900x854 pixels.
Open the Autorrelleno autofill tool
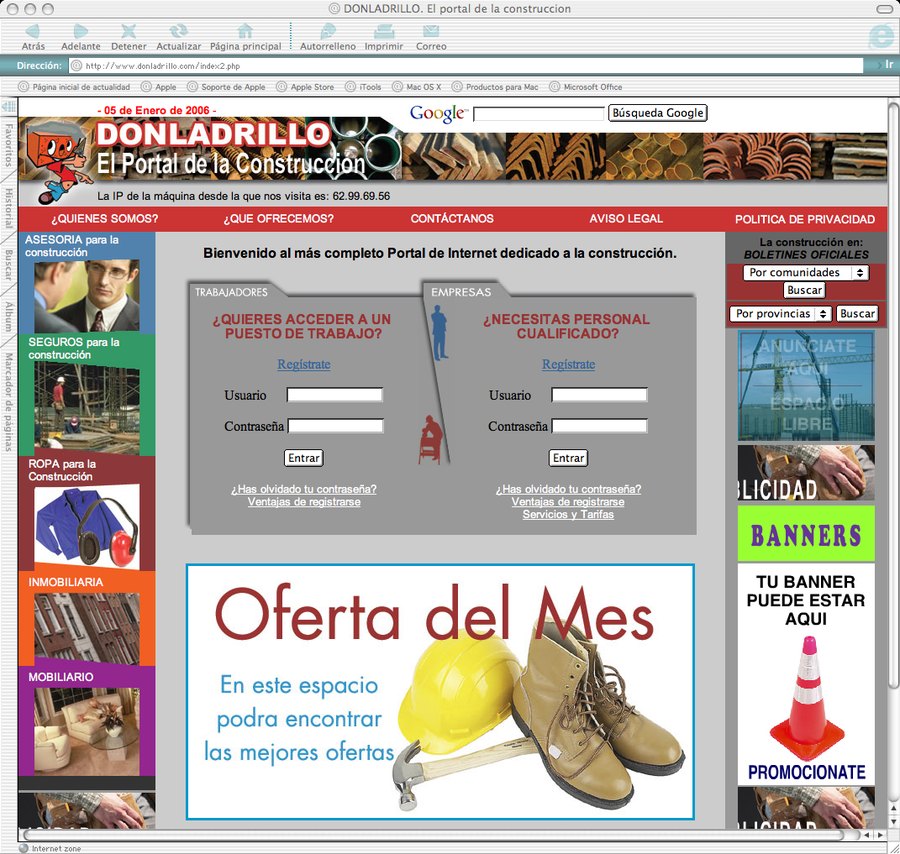(328, 32)
